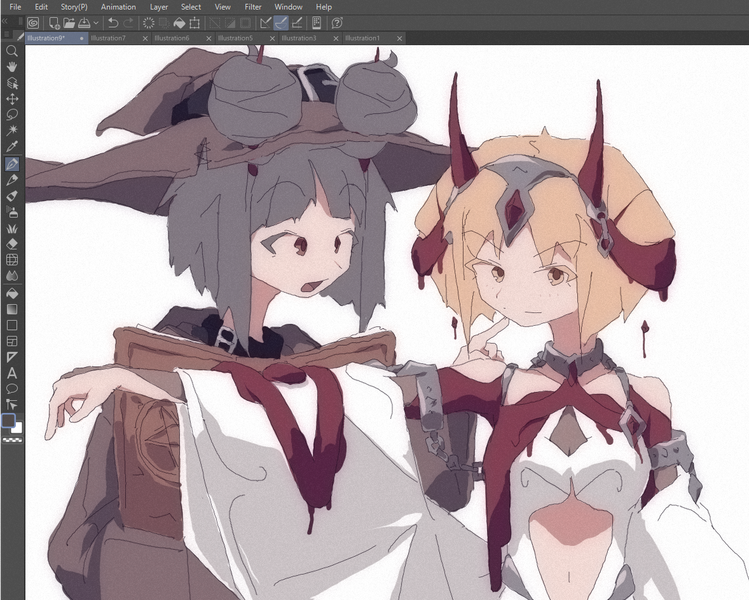Click the main foreground color swatch
The image size is (749, 600).
pos(9,420)
